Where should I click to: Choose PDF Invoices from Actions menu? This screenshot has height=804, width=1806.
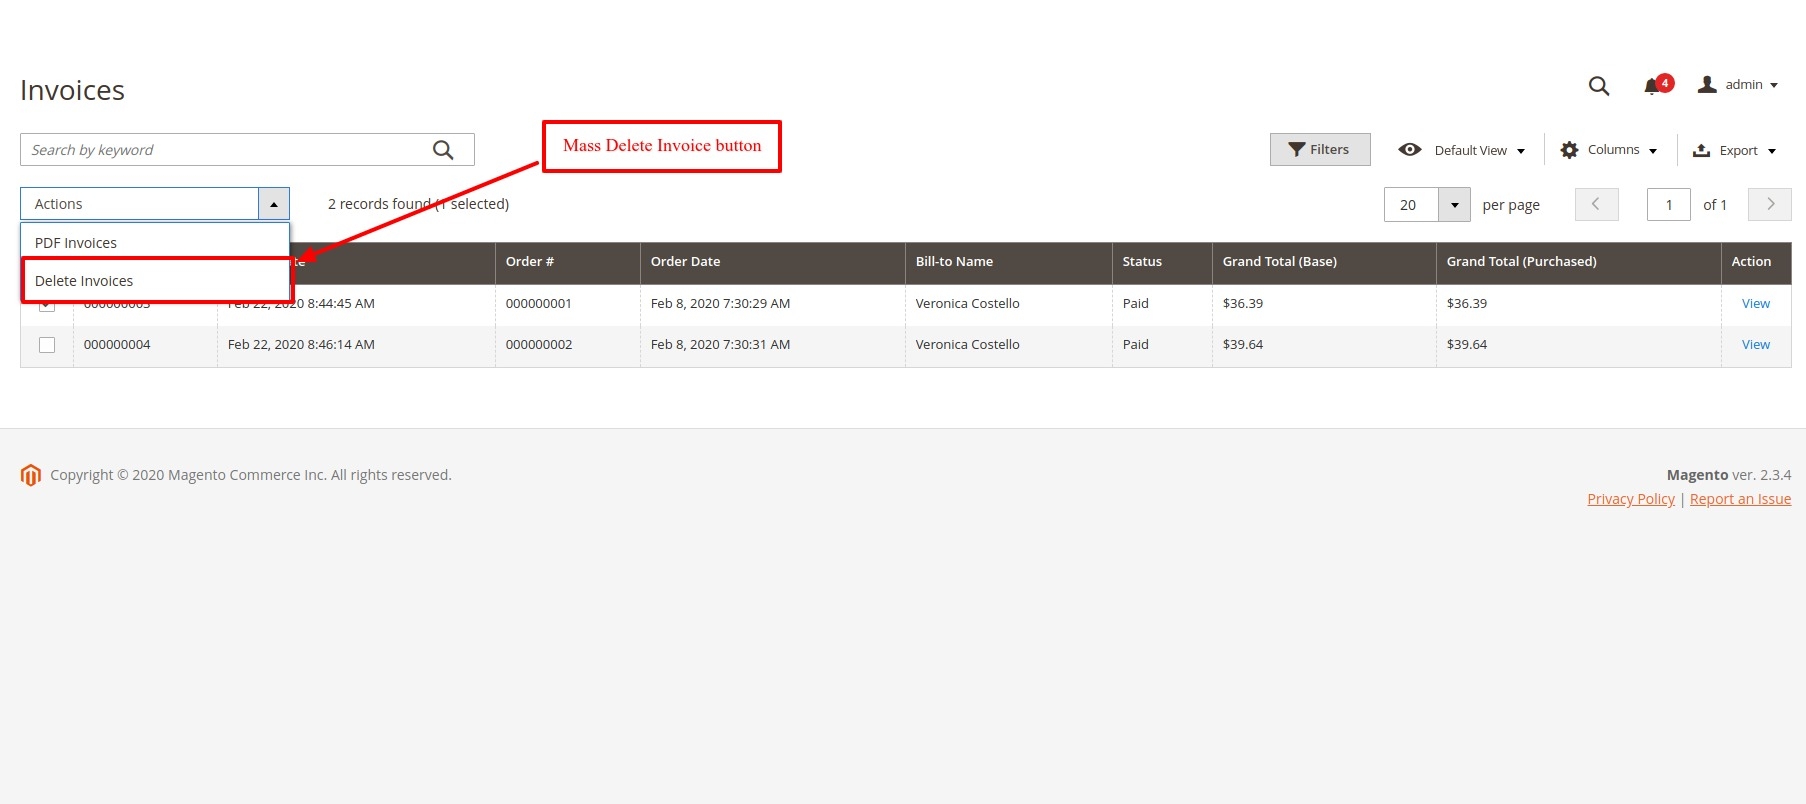click(x=155, y=243)
